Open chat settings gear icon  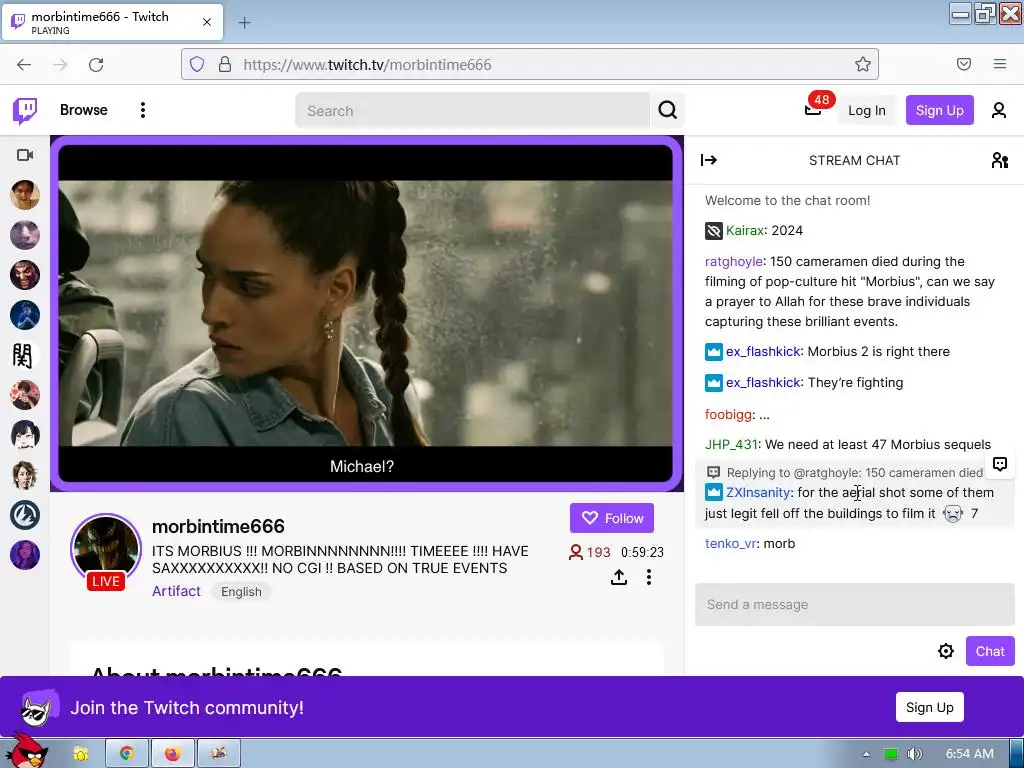click(x=946, y=651)
